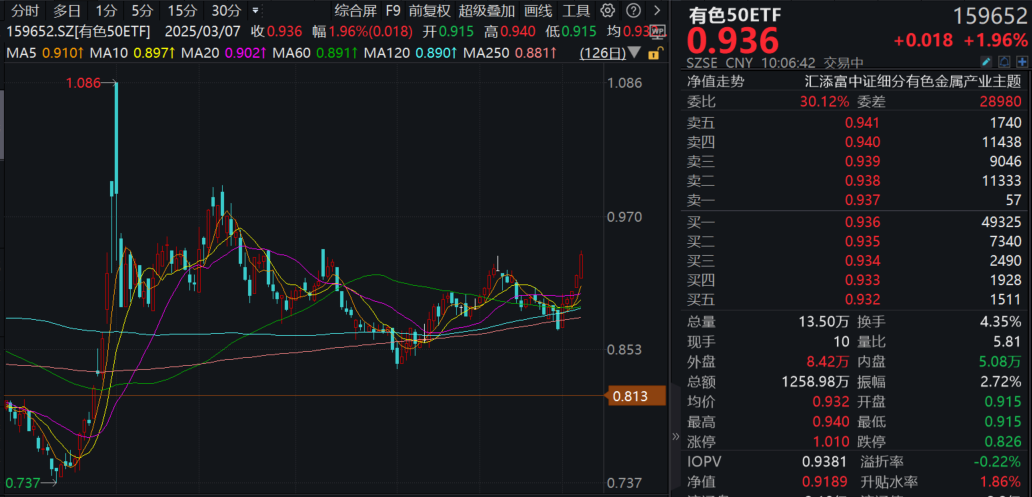Screen dimensions: 1032x497
Task: Switch to 多日 multi-day view
Action: point(66,11)
